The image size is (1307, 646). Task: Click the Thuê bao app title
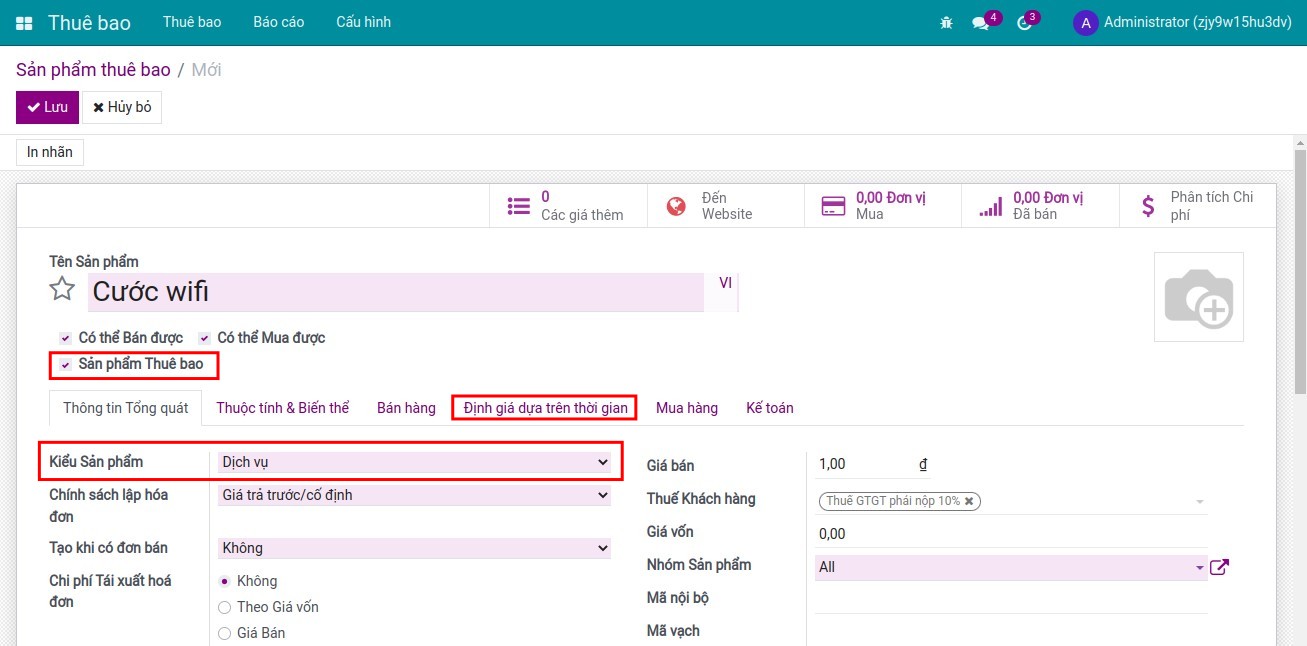(x=89, y=22)
